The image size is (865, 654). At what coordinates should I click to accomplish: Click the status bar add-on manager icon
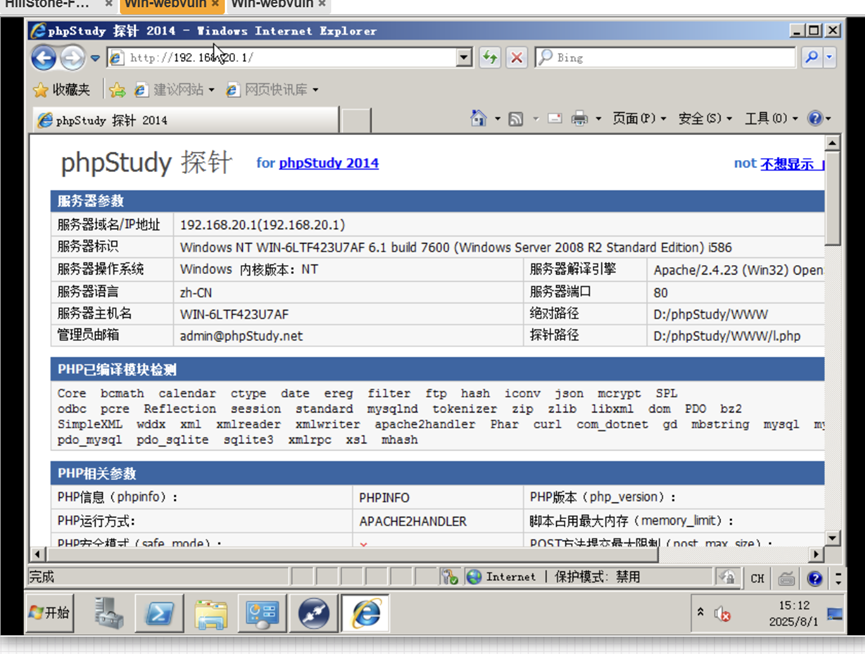click(450, 577)
